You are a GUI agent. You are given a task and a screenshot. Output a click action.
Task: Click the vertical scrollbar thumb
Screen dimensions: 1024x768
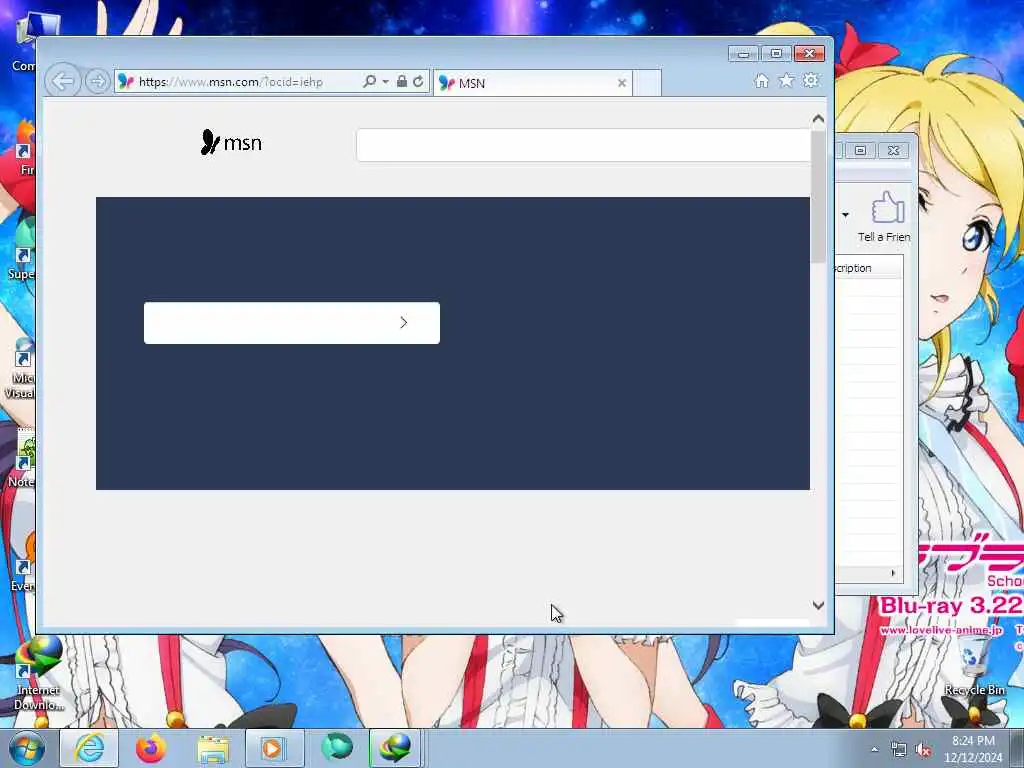tap(818, 196)
